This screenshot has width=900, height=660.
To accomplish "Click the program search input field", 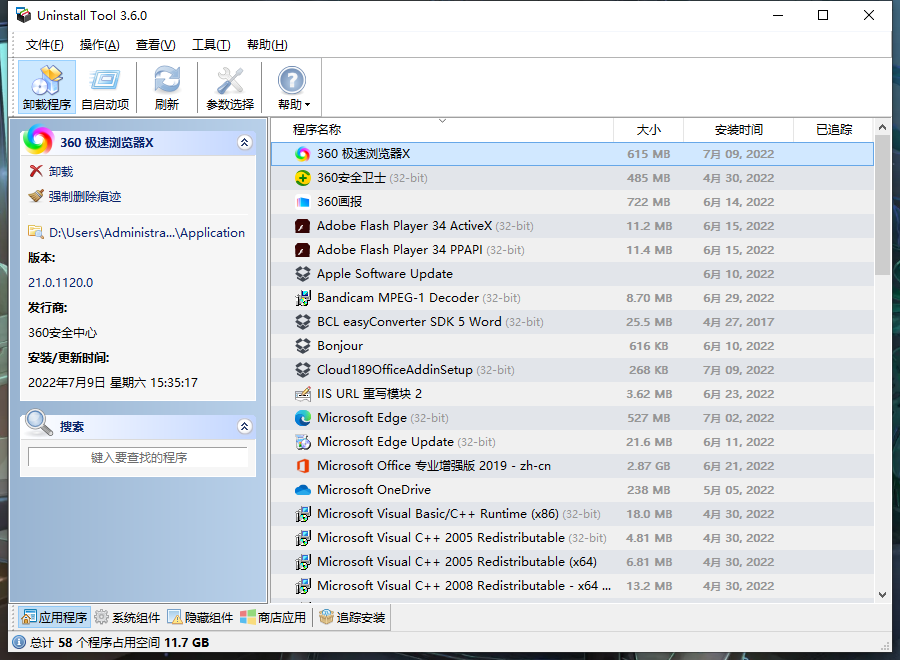I will point(138,457).
